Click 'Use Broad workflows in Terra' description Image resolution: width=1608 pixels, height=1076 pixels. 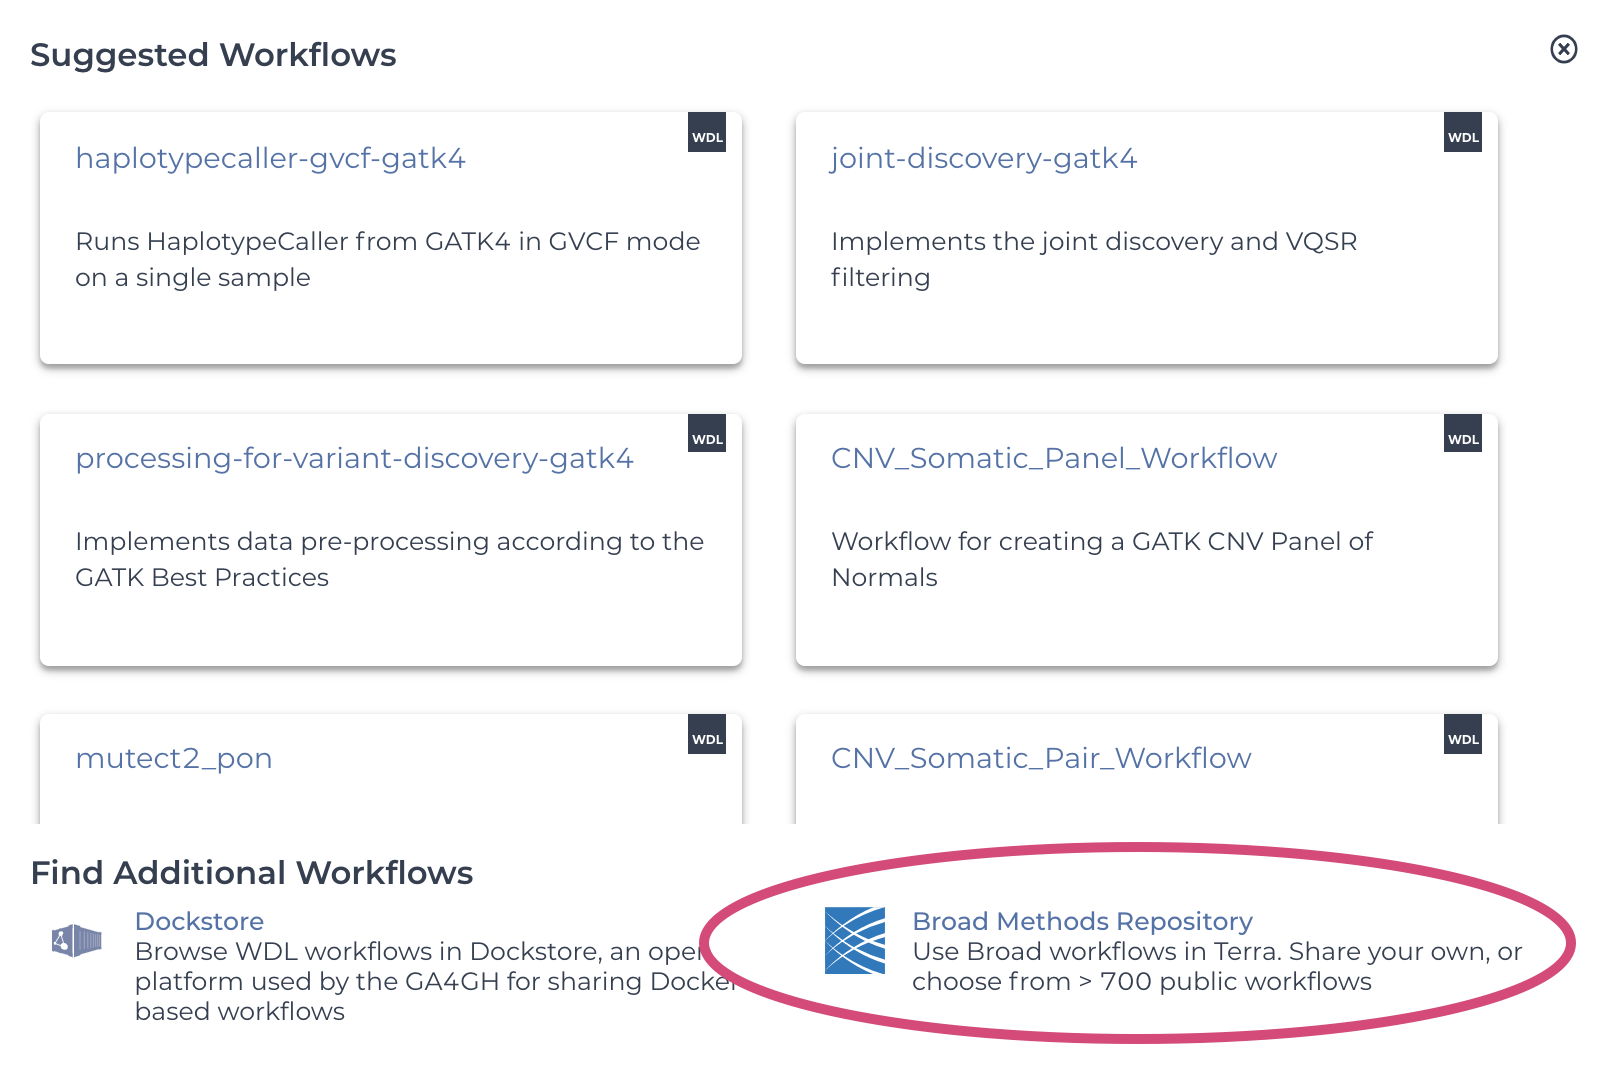[x=1217, y=966]
